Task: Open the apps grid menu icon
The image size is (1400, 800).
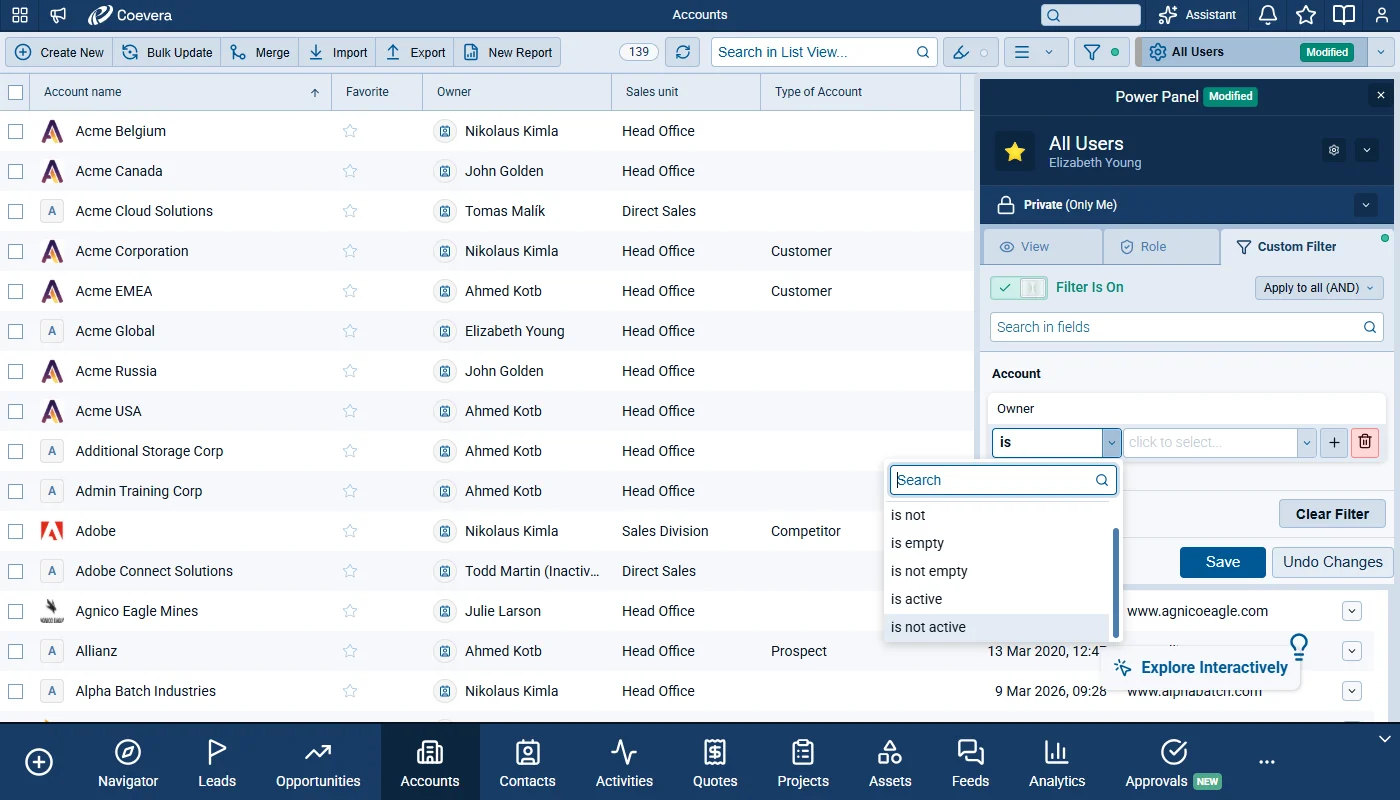Action: coord(20,15)
